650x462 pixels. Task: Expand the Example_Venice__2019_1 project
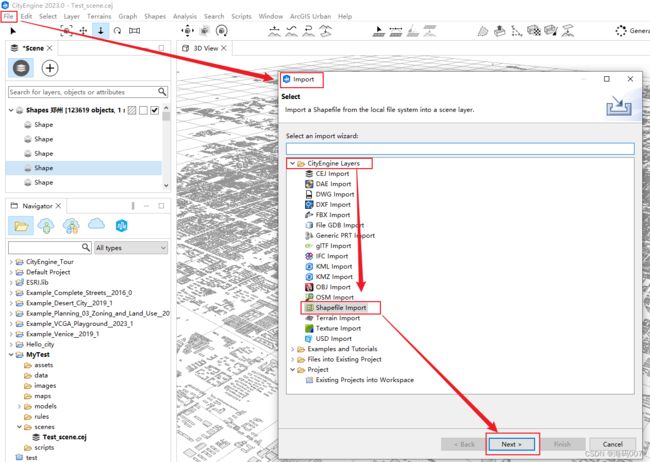[11, 334]
